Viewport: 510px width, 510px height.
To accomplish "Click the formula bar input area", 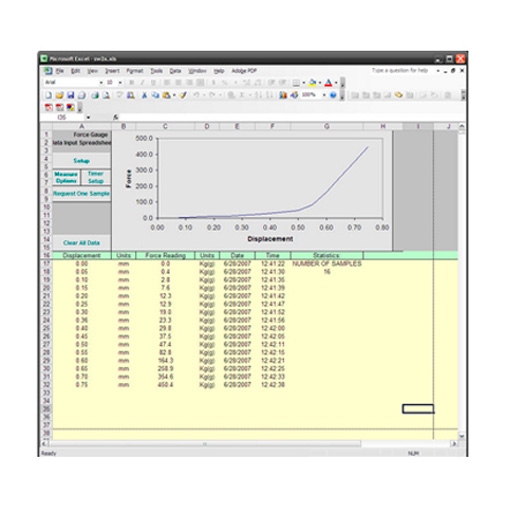I will tap(290, 117).
